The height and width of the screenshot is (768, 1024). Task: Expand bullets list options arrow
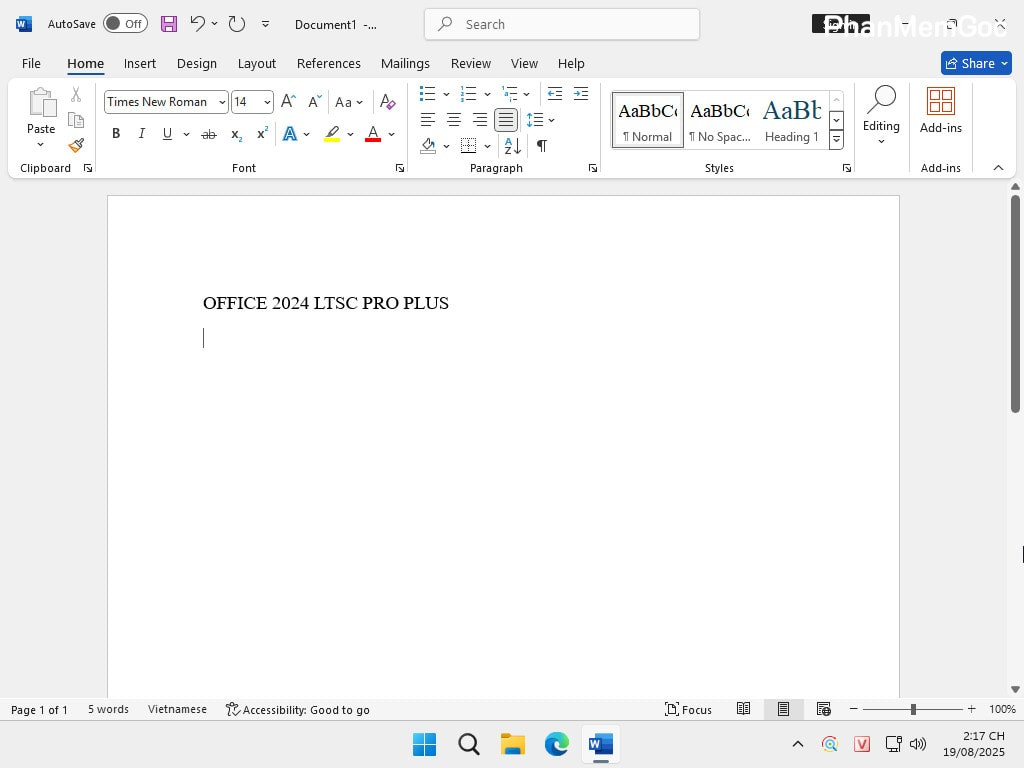pos(446,94)
